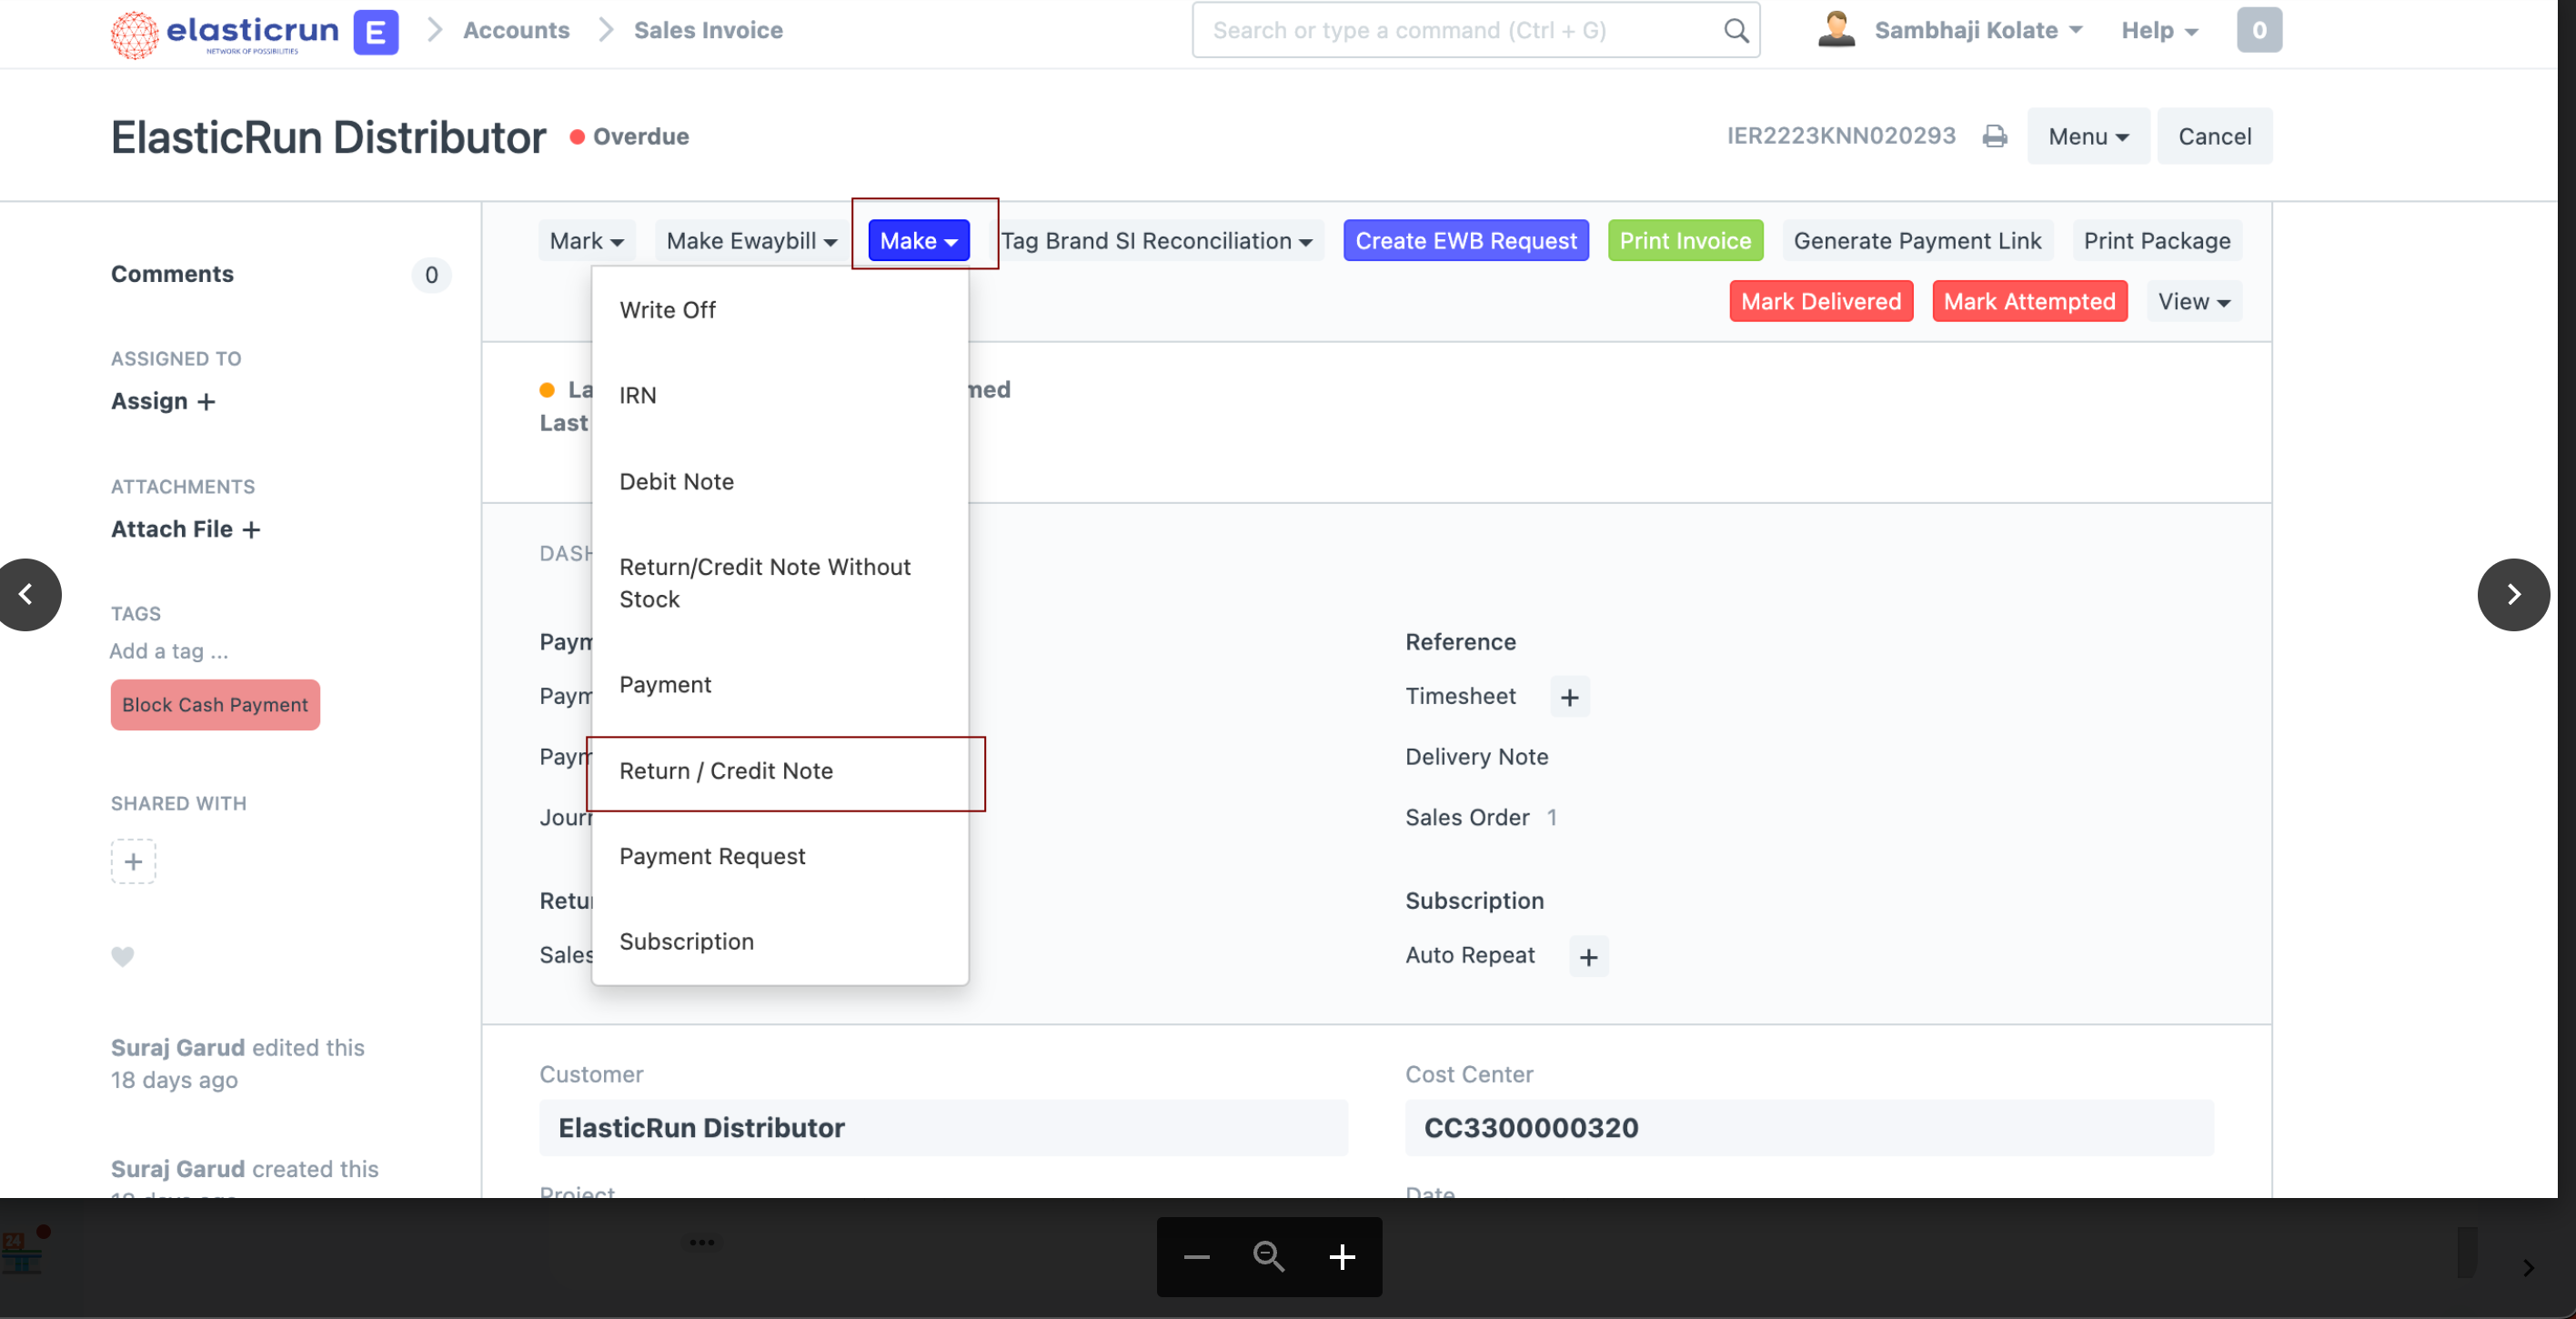
Task: Select IRN from Make menu
Action: click(779, 395)
